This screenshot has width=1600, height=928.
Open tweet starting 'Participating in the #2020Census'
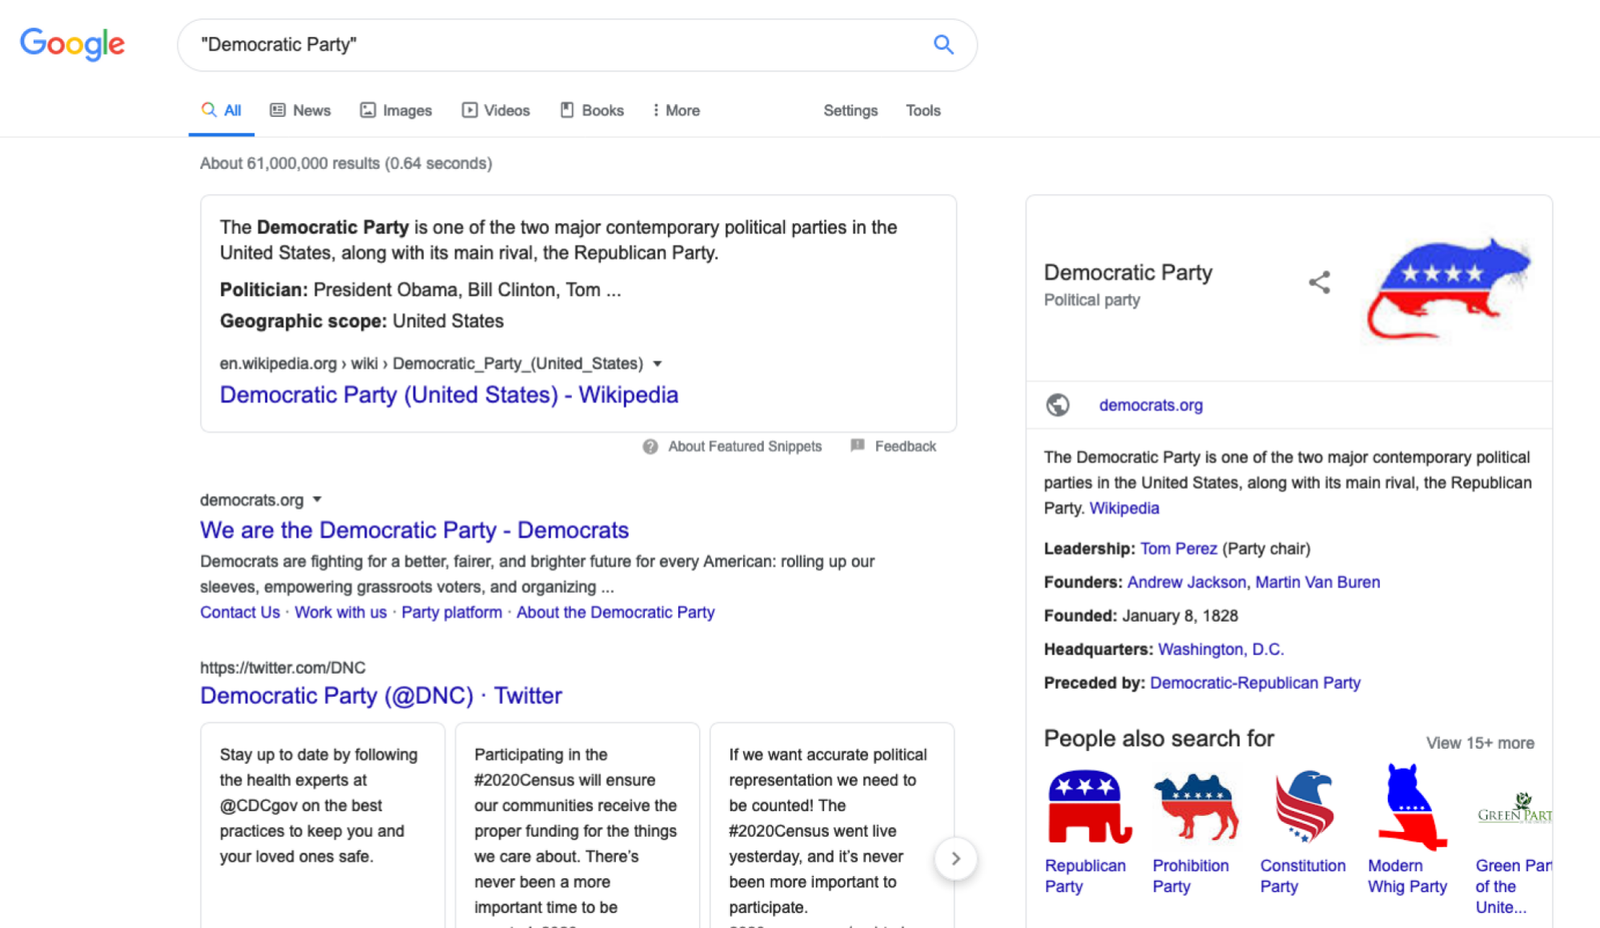(x=577, y=825)
